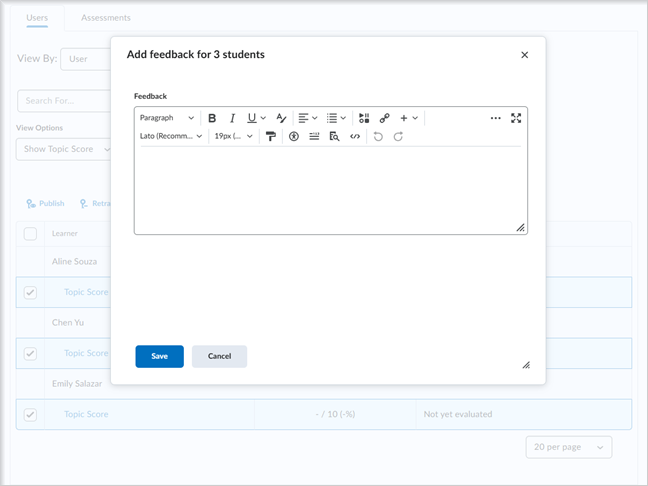
Task: Open the Insert Stuff tool
Action: point(364,118)
